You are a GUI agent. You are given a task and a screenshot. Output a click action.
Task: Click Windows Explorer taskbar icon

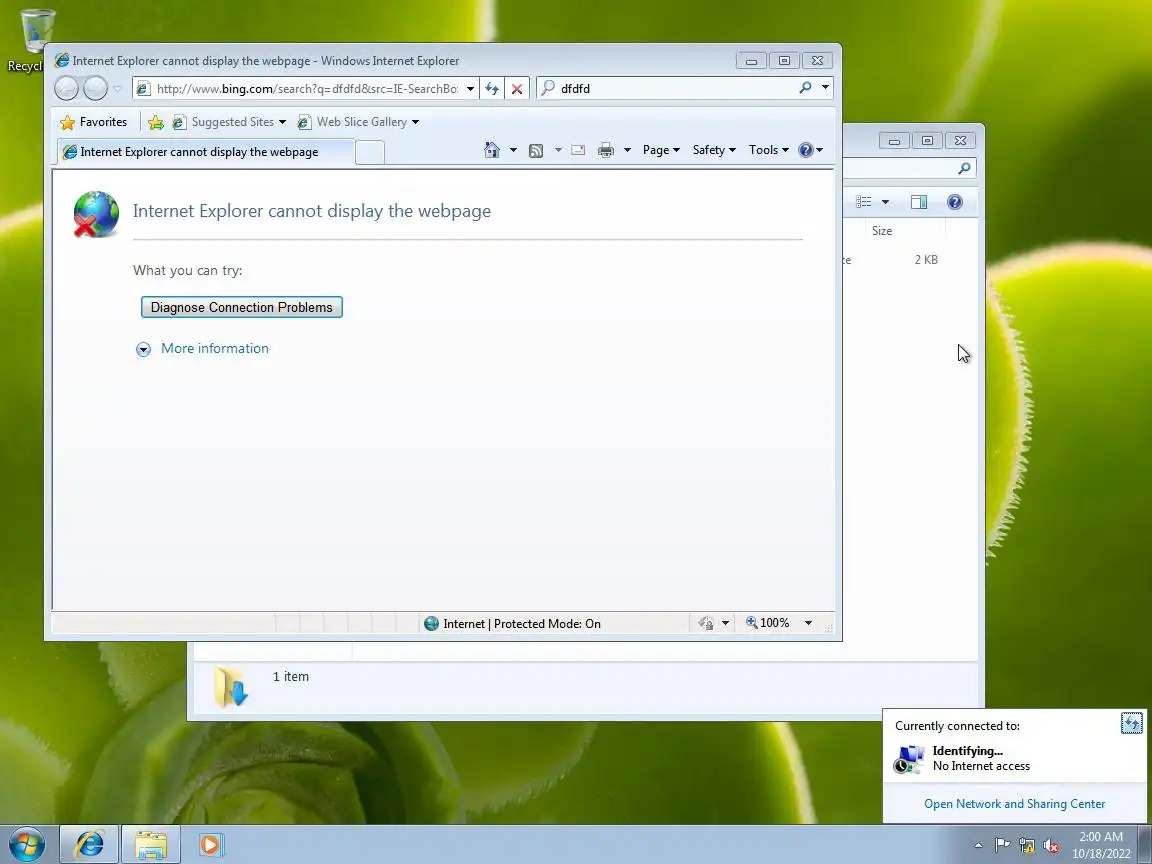point(151,845)
